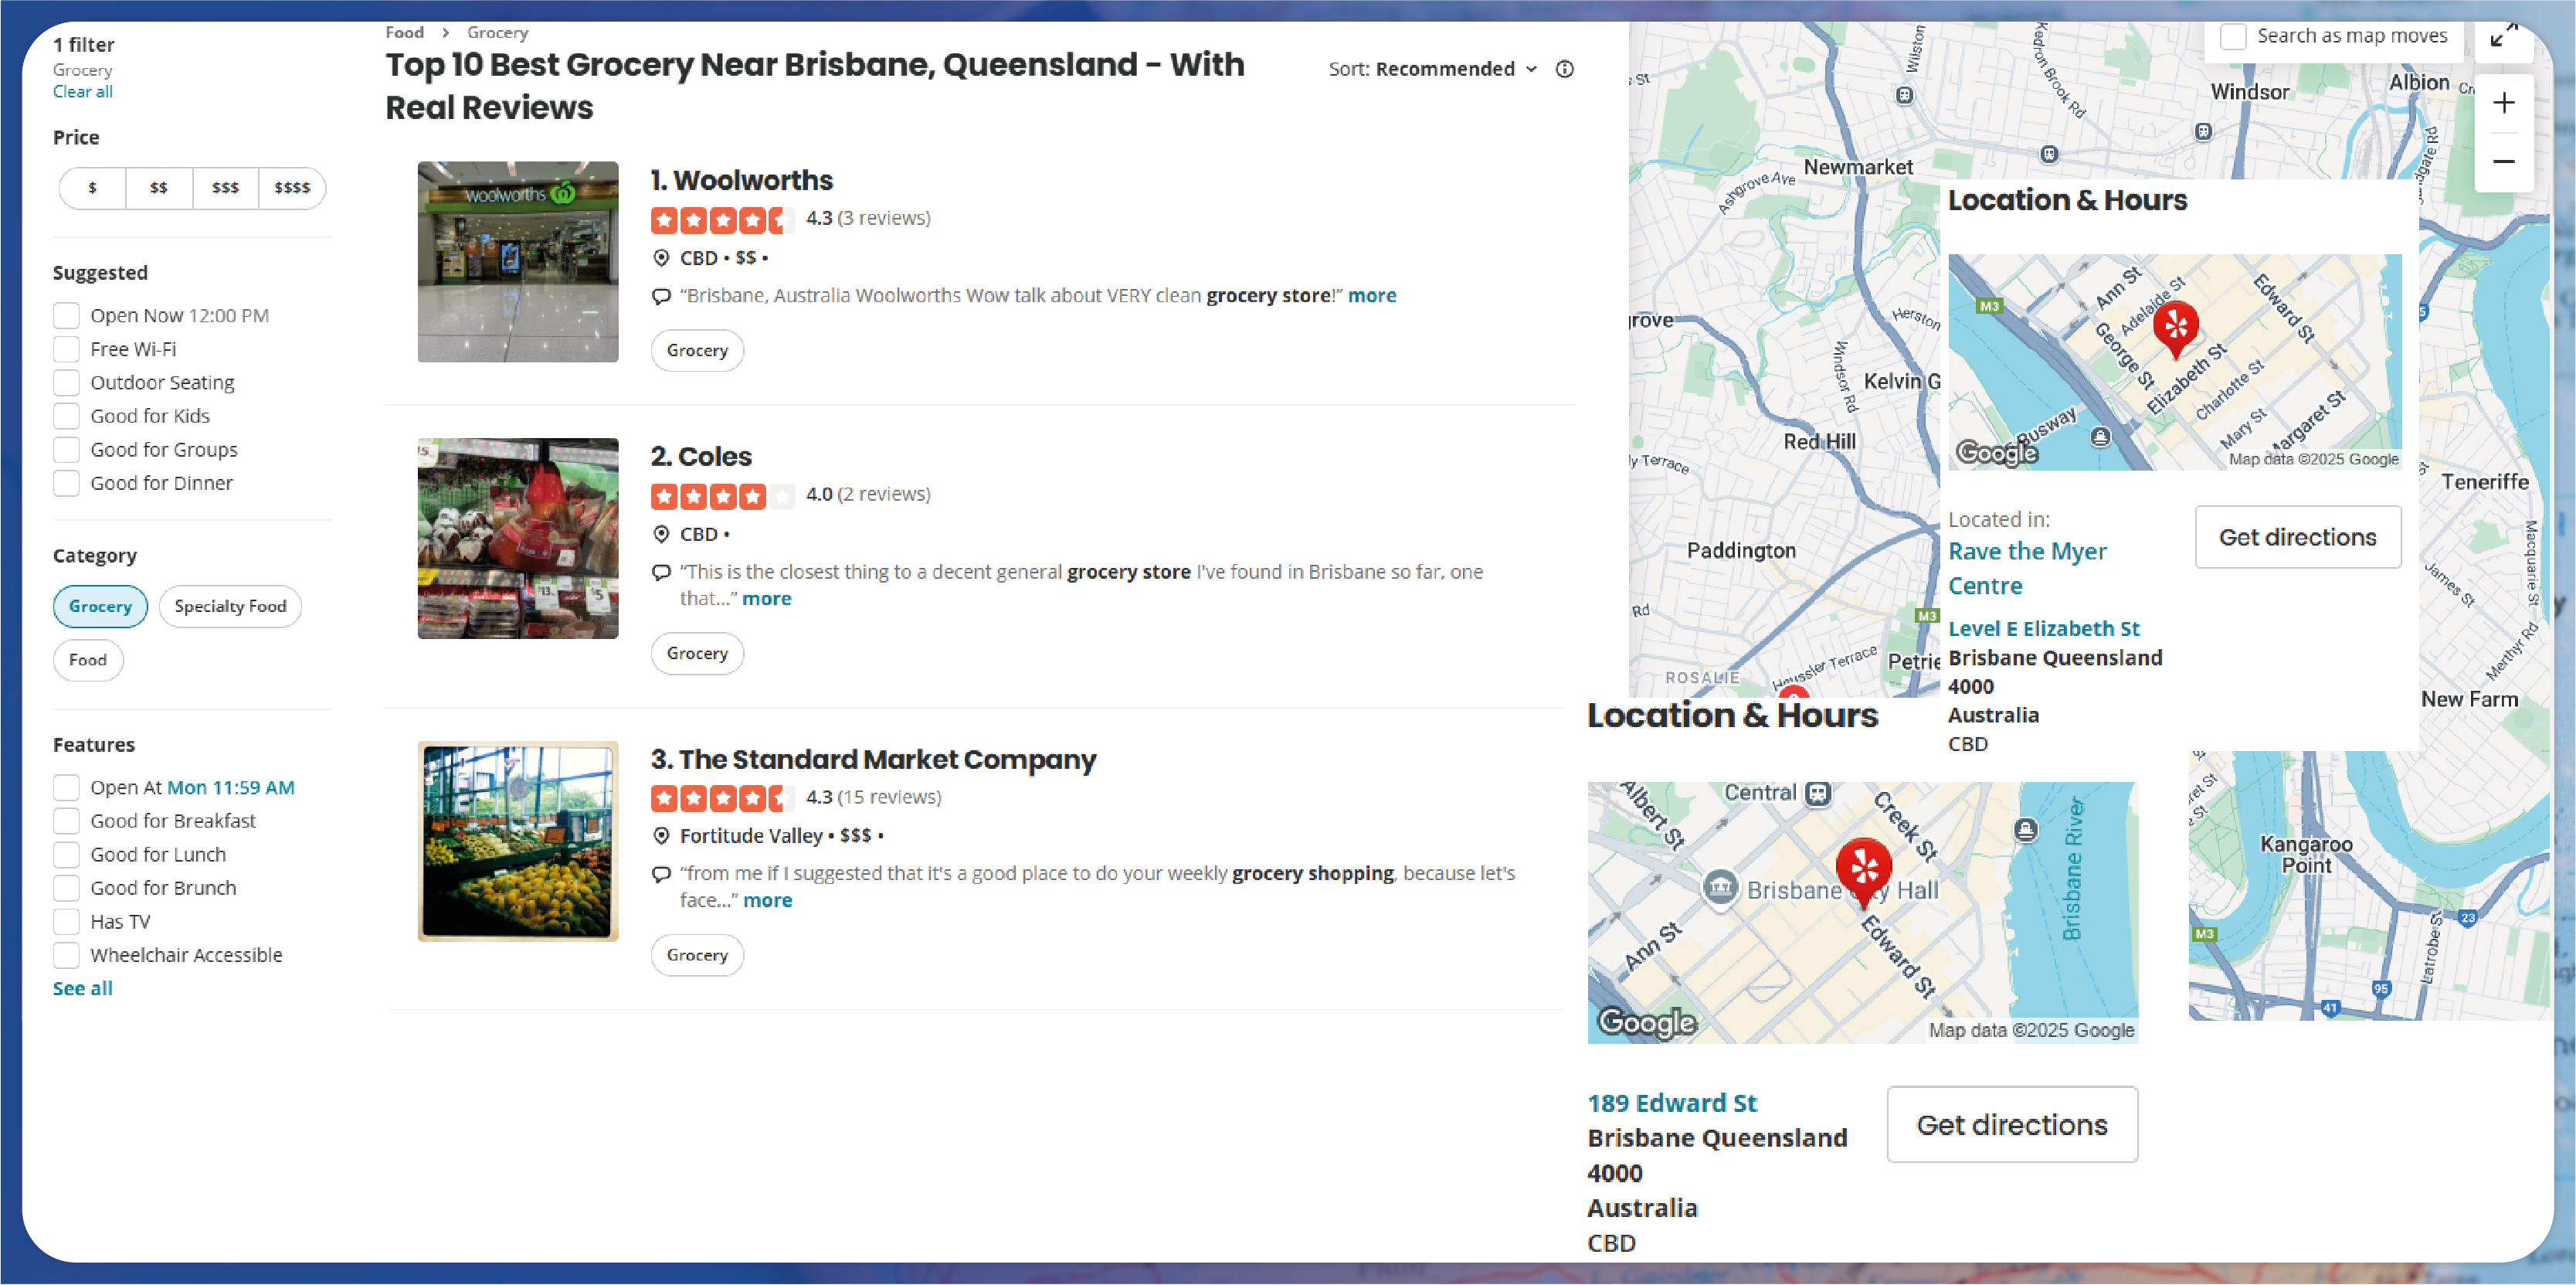Screen dimensions: 2576x1285
Task: Click the Grocery tag under Coles
Action: (x=697, y=654)
